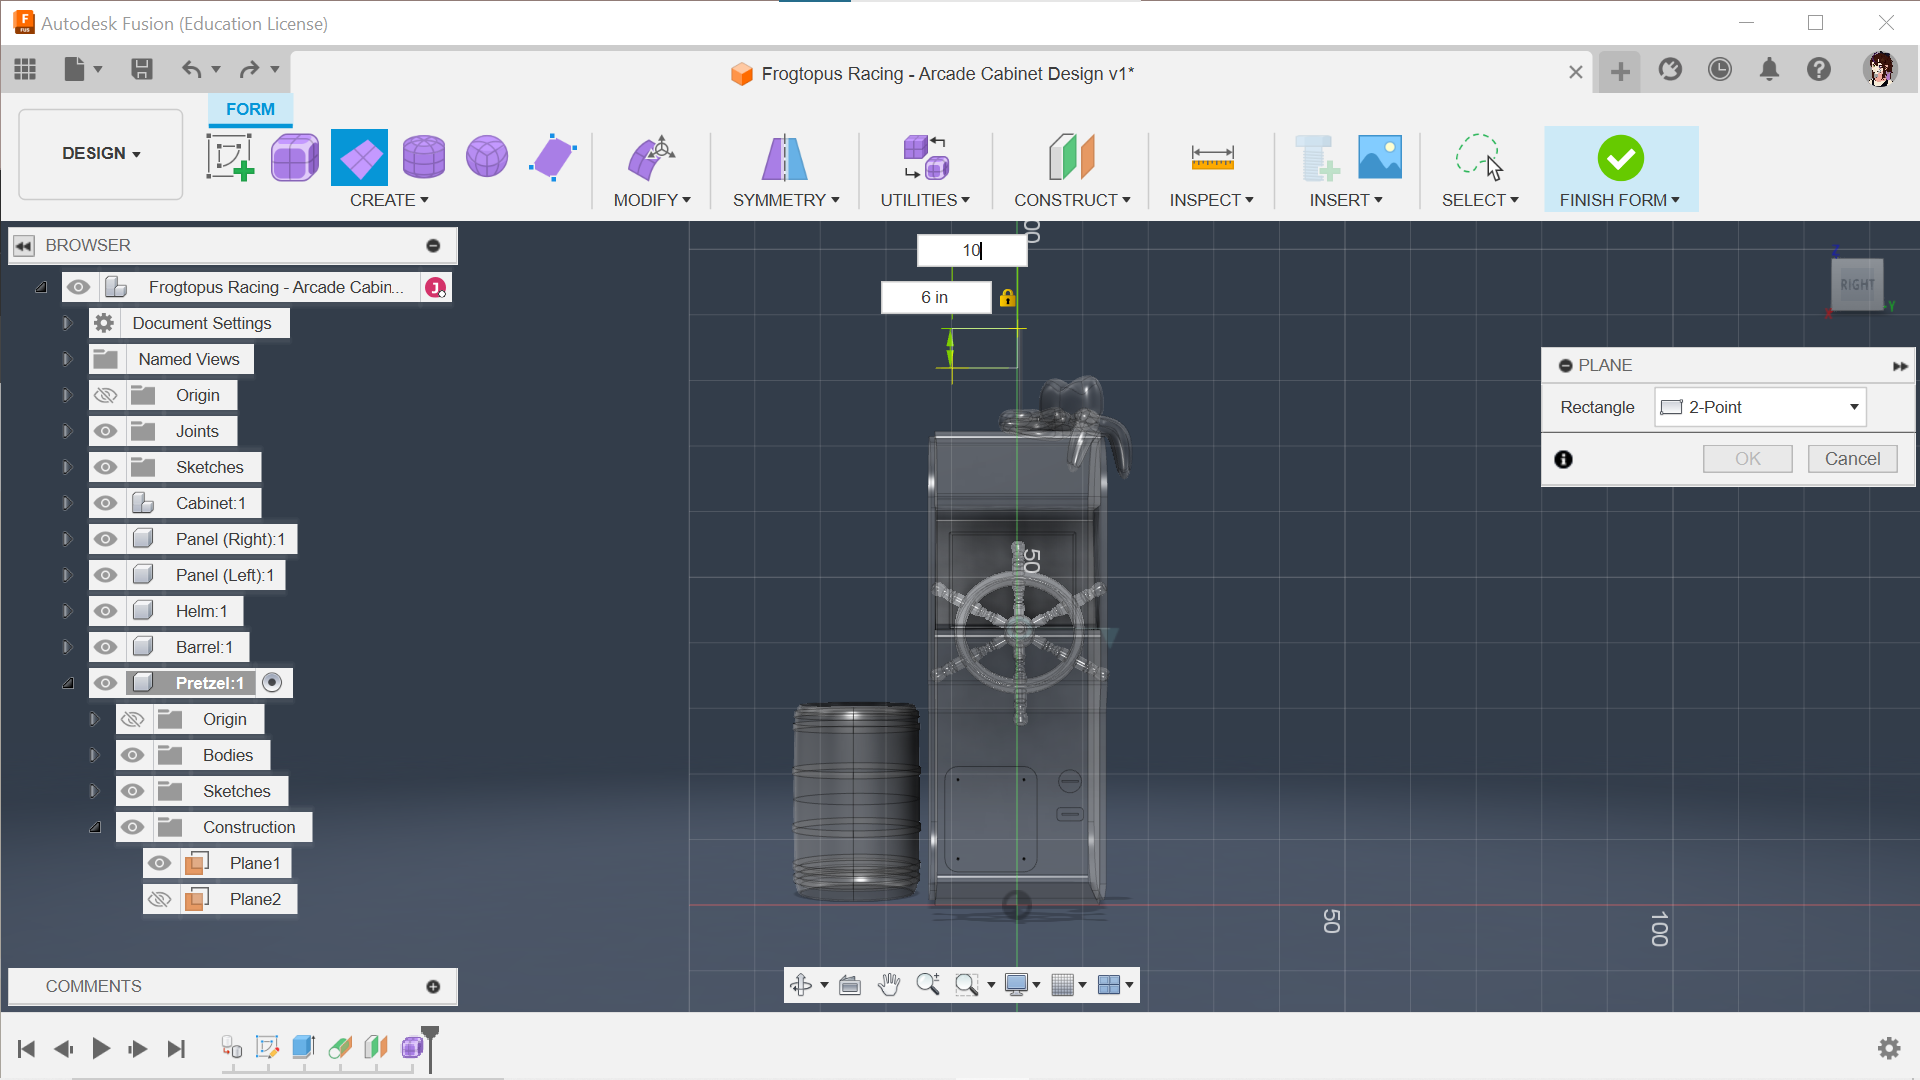Click Cancel in the PLANE dialog
Viewport: 1920px width, 1080px height.
pos(1853,458)
